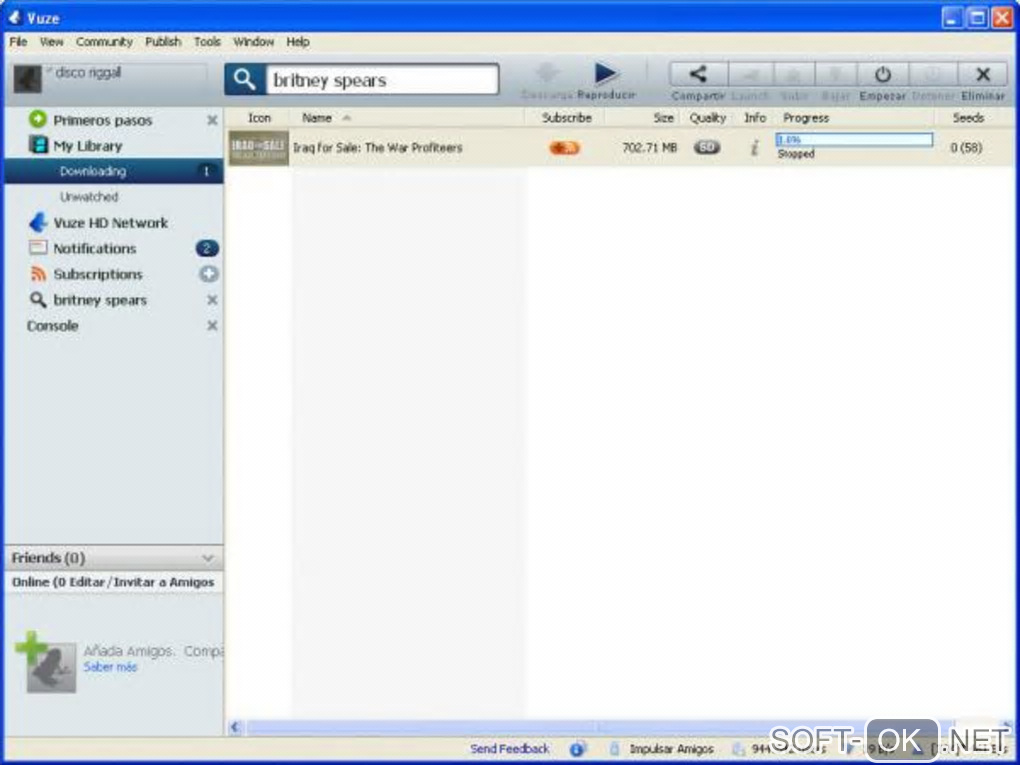The height and width of the screenshot is (765, 1020).
Task: Click the Info column header
Action: 755,118
